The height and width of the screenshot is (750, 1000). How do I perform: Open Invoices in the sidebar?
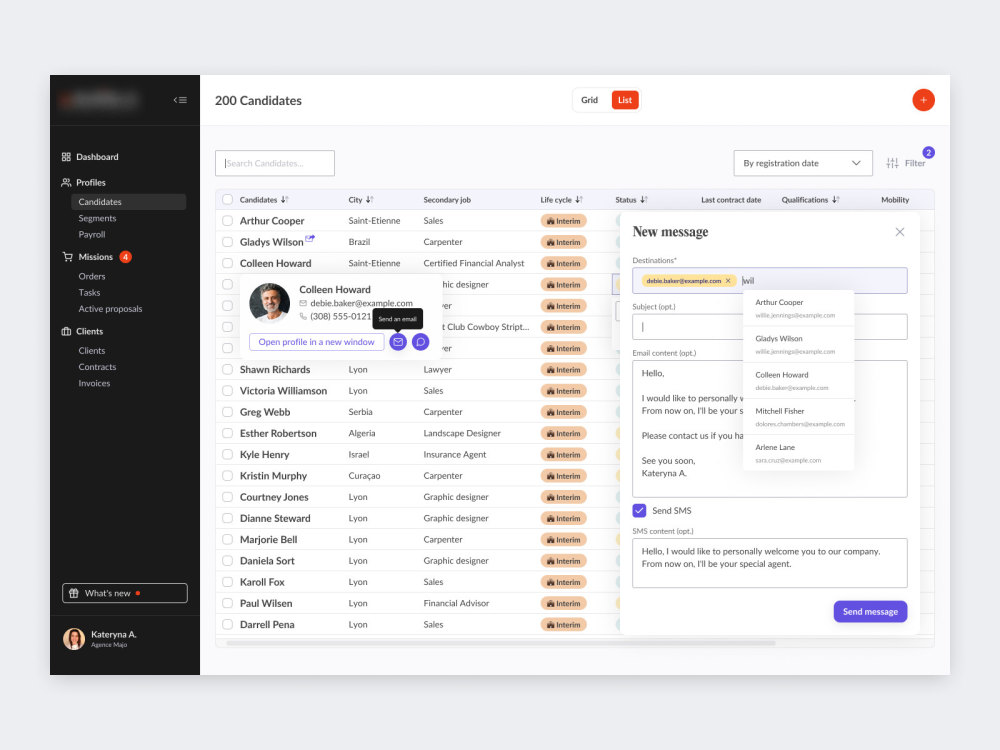(x=94, y=383)
